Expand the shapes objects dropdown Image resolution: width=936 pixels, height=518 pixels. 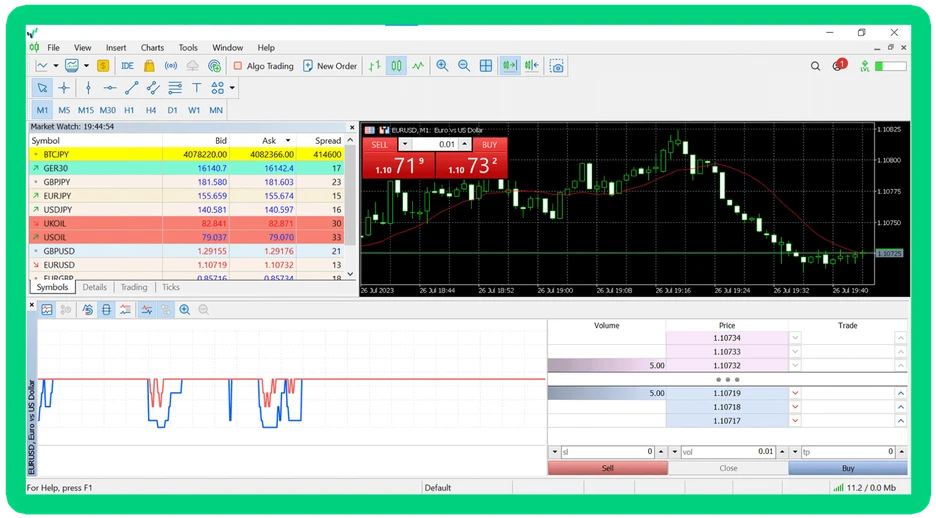[x=232, y=88]
